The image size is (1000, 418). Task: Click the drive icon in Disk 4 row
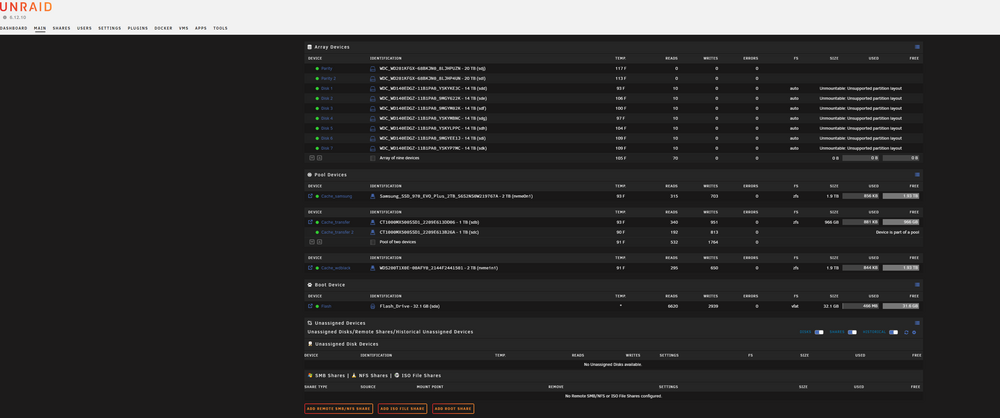373,118
